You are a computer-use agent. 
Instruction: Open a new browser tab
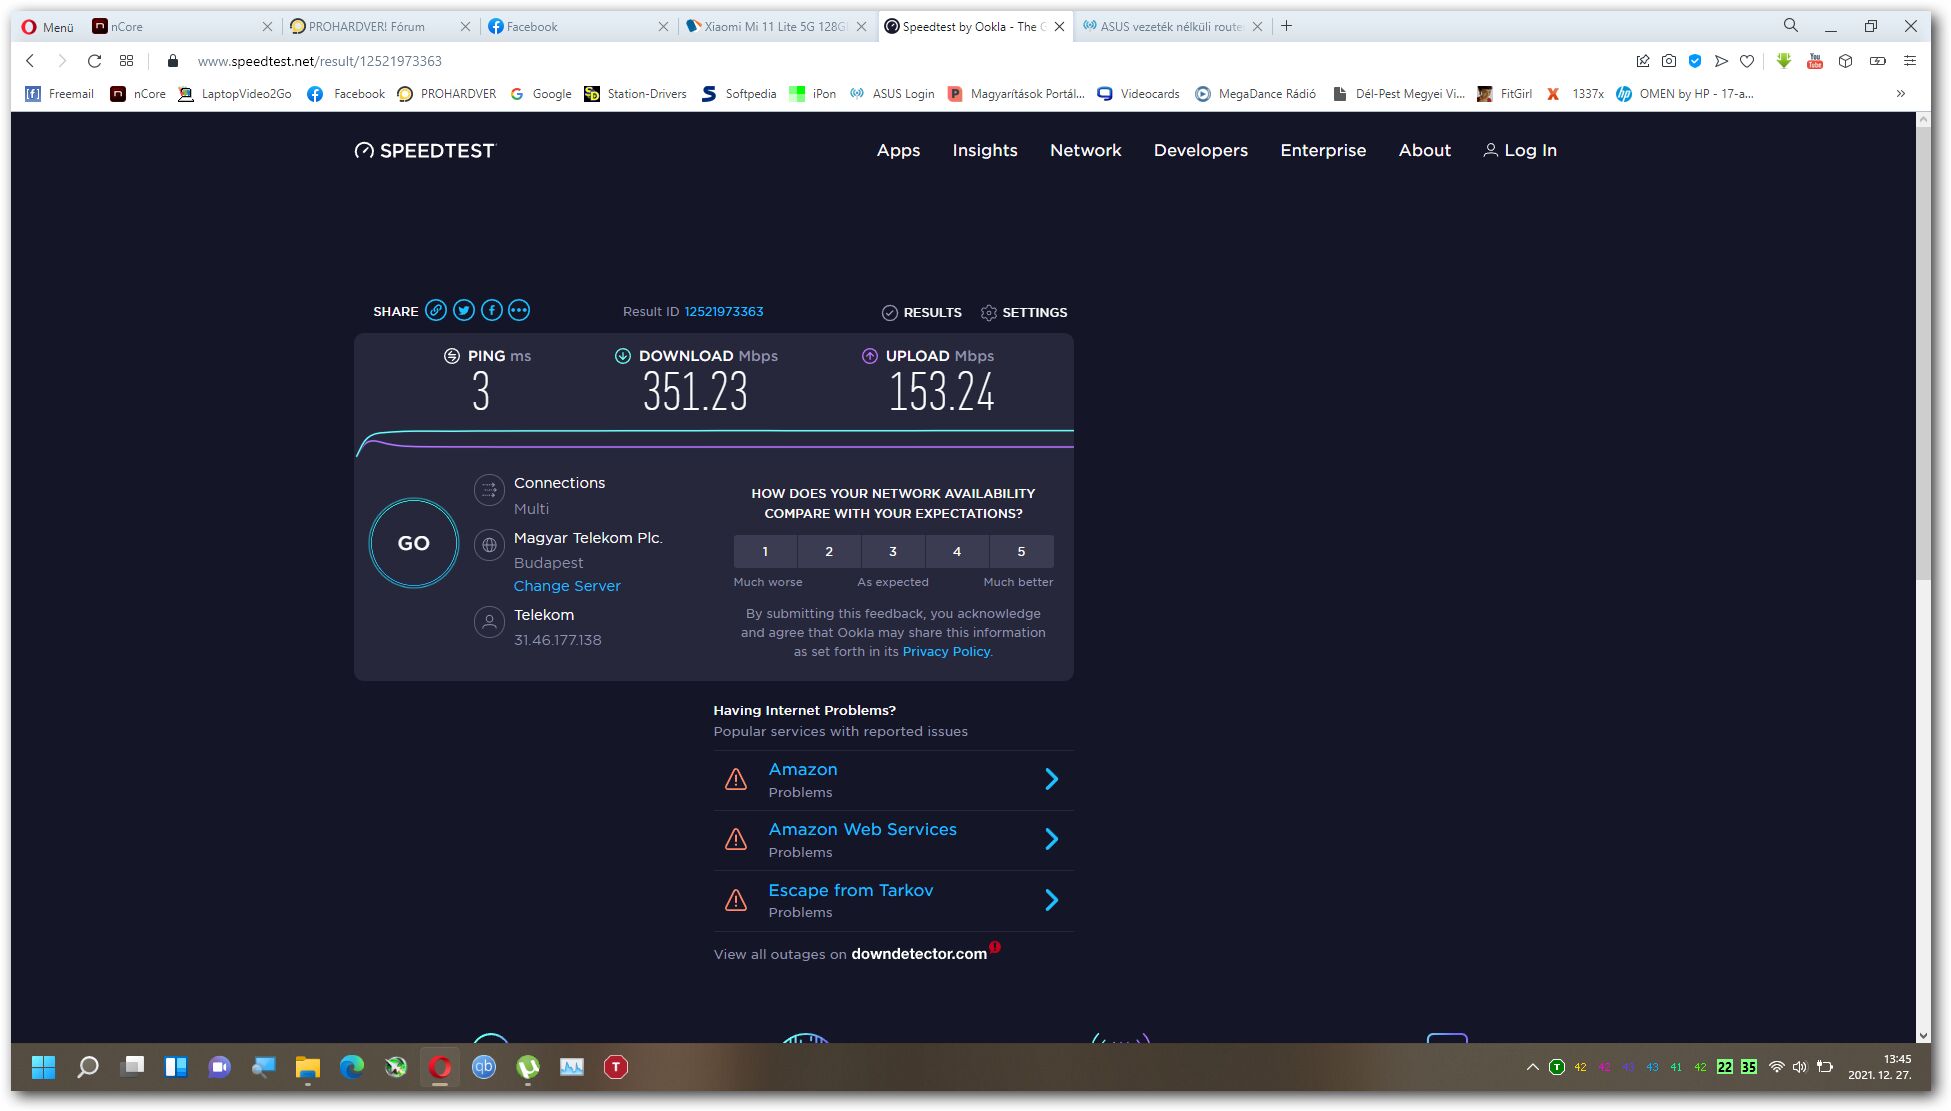tap(1287, 26)
